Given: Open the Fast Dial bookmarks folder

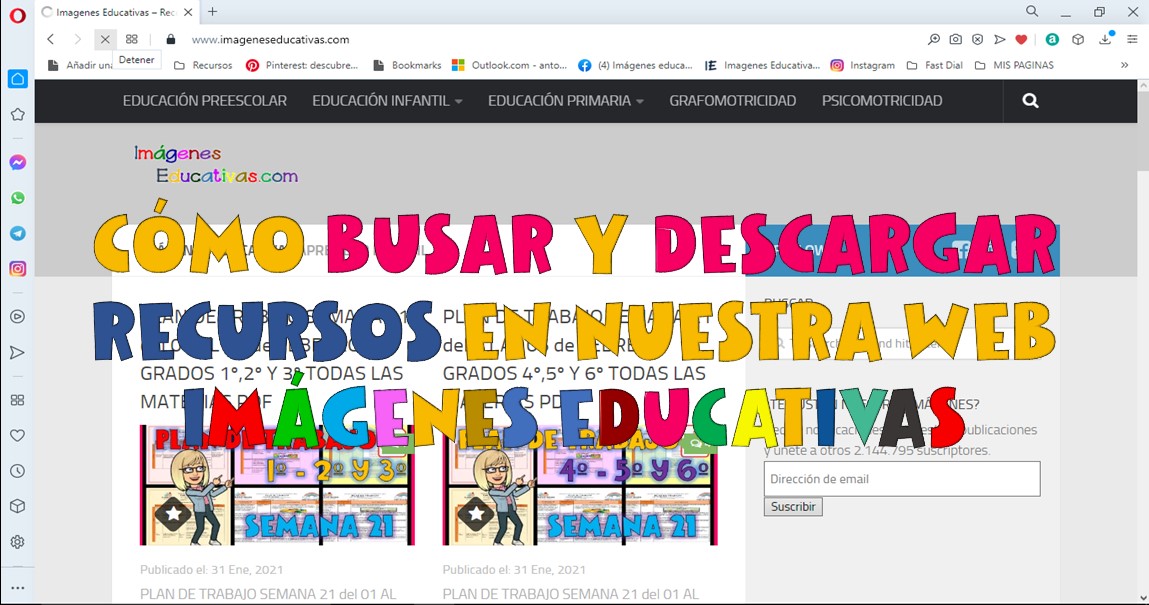Looking at the screenshot, I should 934,65.
